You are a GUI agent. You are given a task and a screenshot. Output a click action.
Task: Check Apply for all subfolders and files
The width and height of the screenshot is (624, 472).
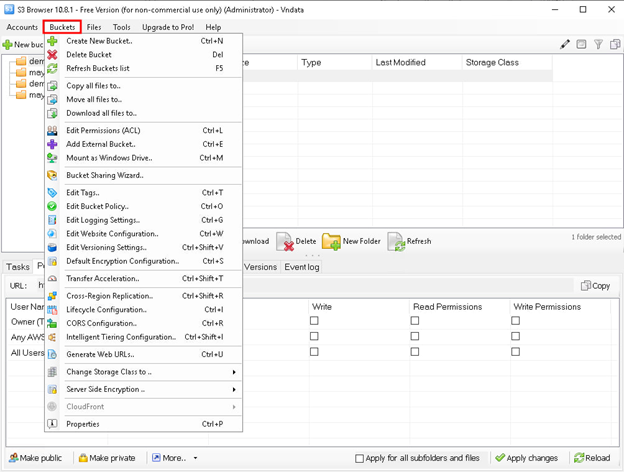point(360,458)
